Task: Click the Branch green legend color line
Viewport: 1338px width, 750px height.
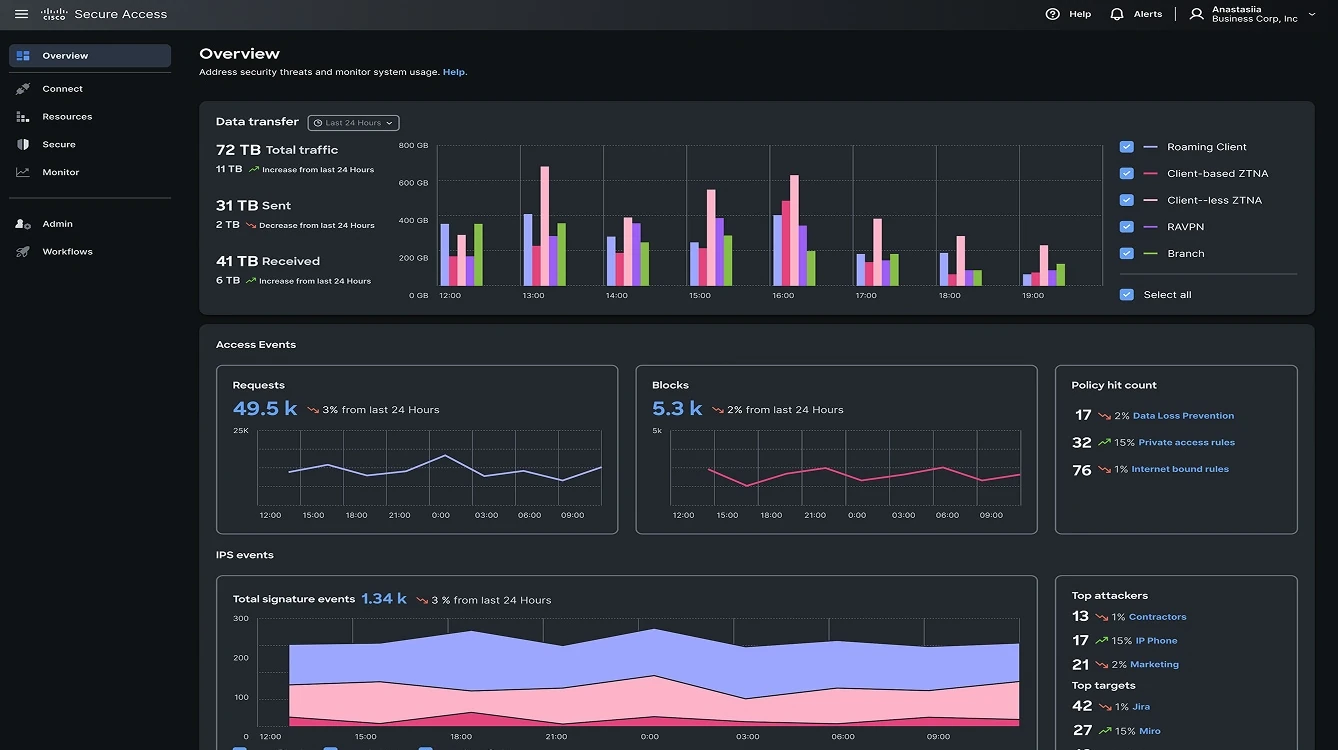Action: click(x=1150, y=254)
